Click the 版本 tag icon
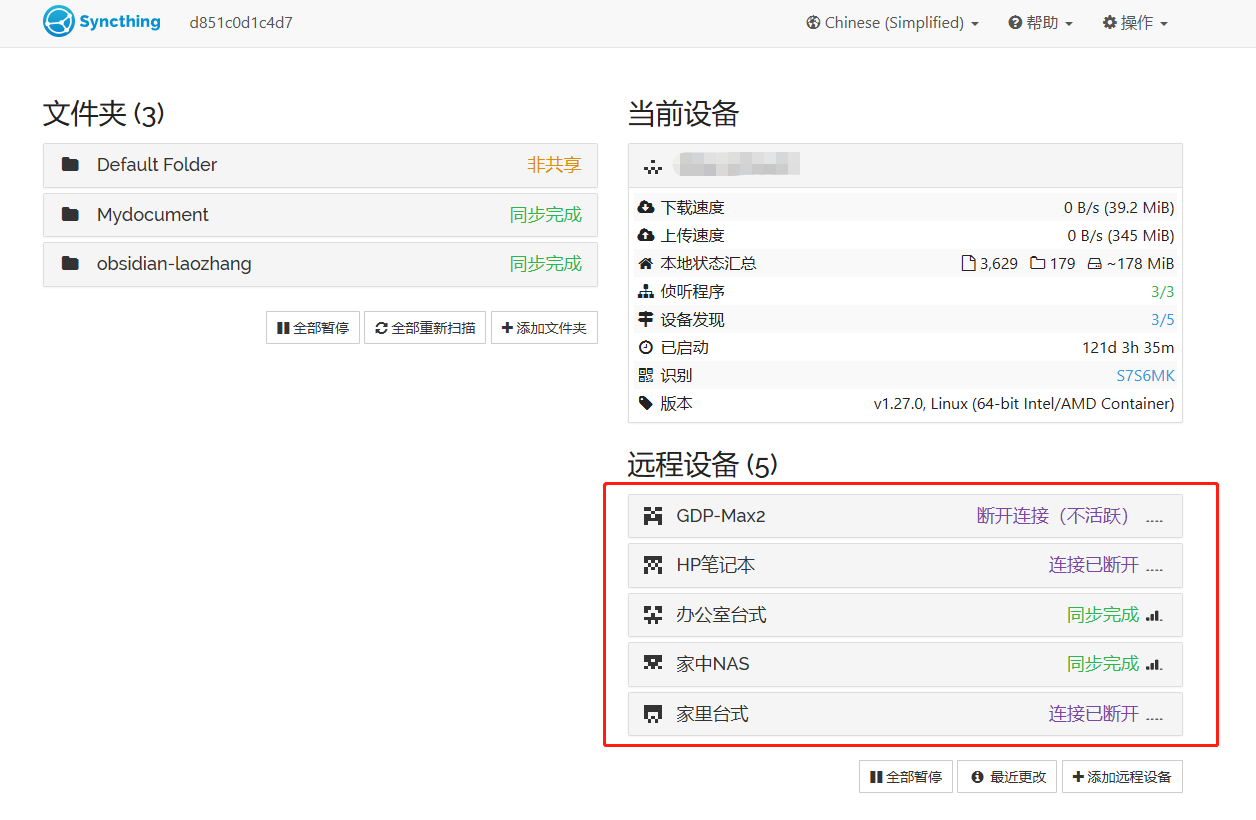The height and width of the screenshot is (820, 1256). click(646, 404)
